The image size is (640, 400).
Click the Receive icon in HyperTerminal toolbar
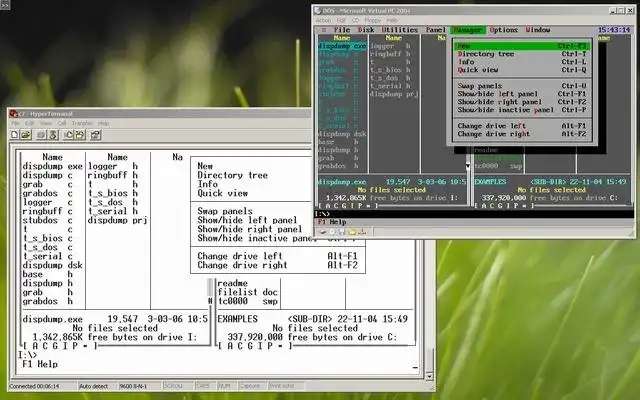(80, 135)
